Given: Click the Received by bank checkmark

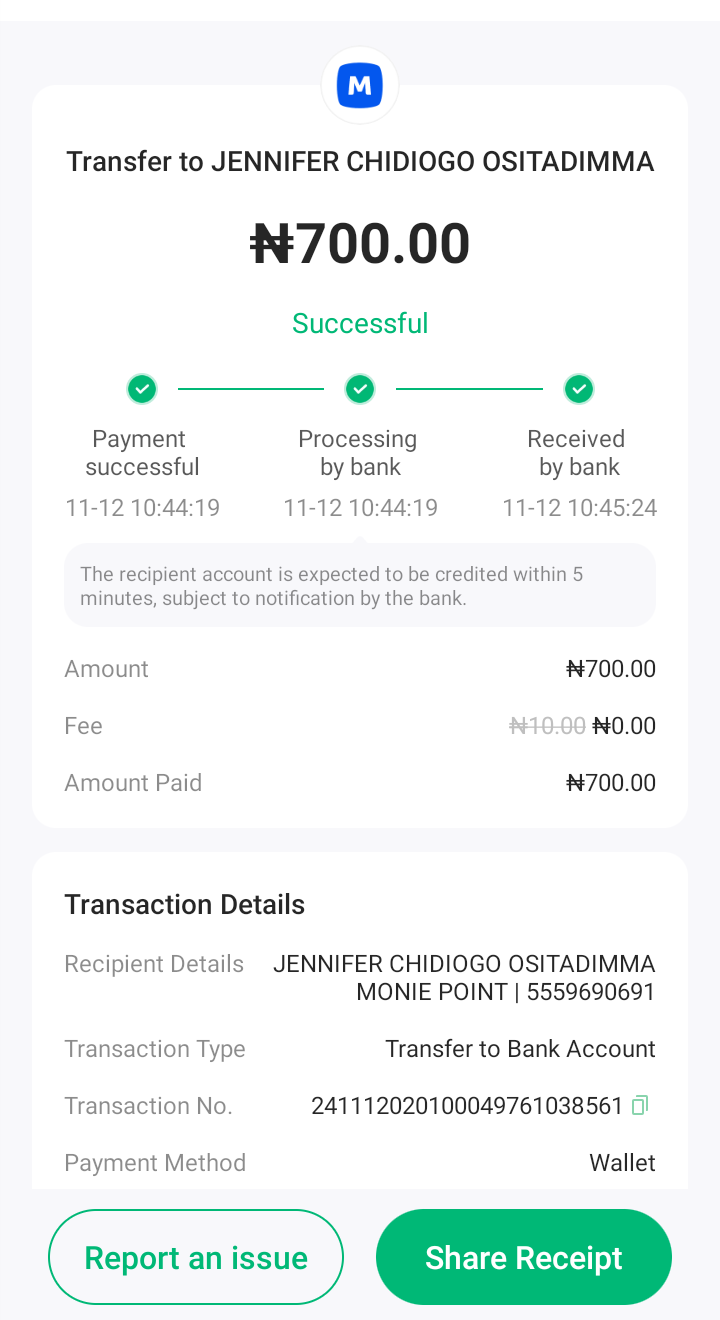Looking at the screenshot, I should click(x=578, y=388).
